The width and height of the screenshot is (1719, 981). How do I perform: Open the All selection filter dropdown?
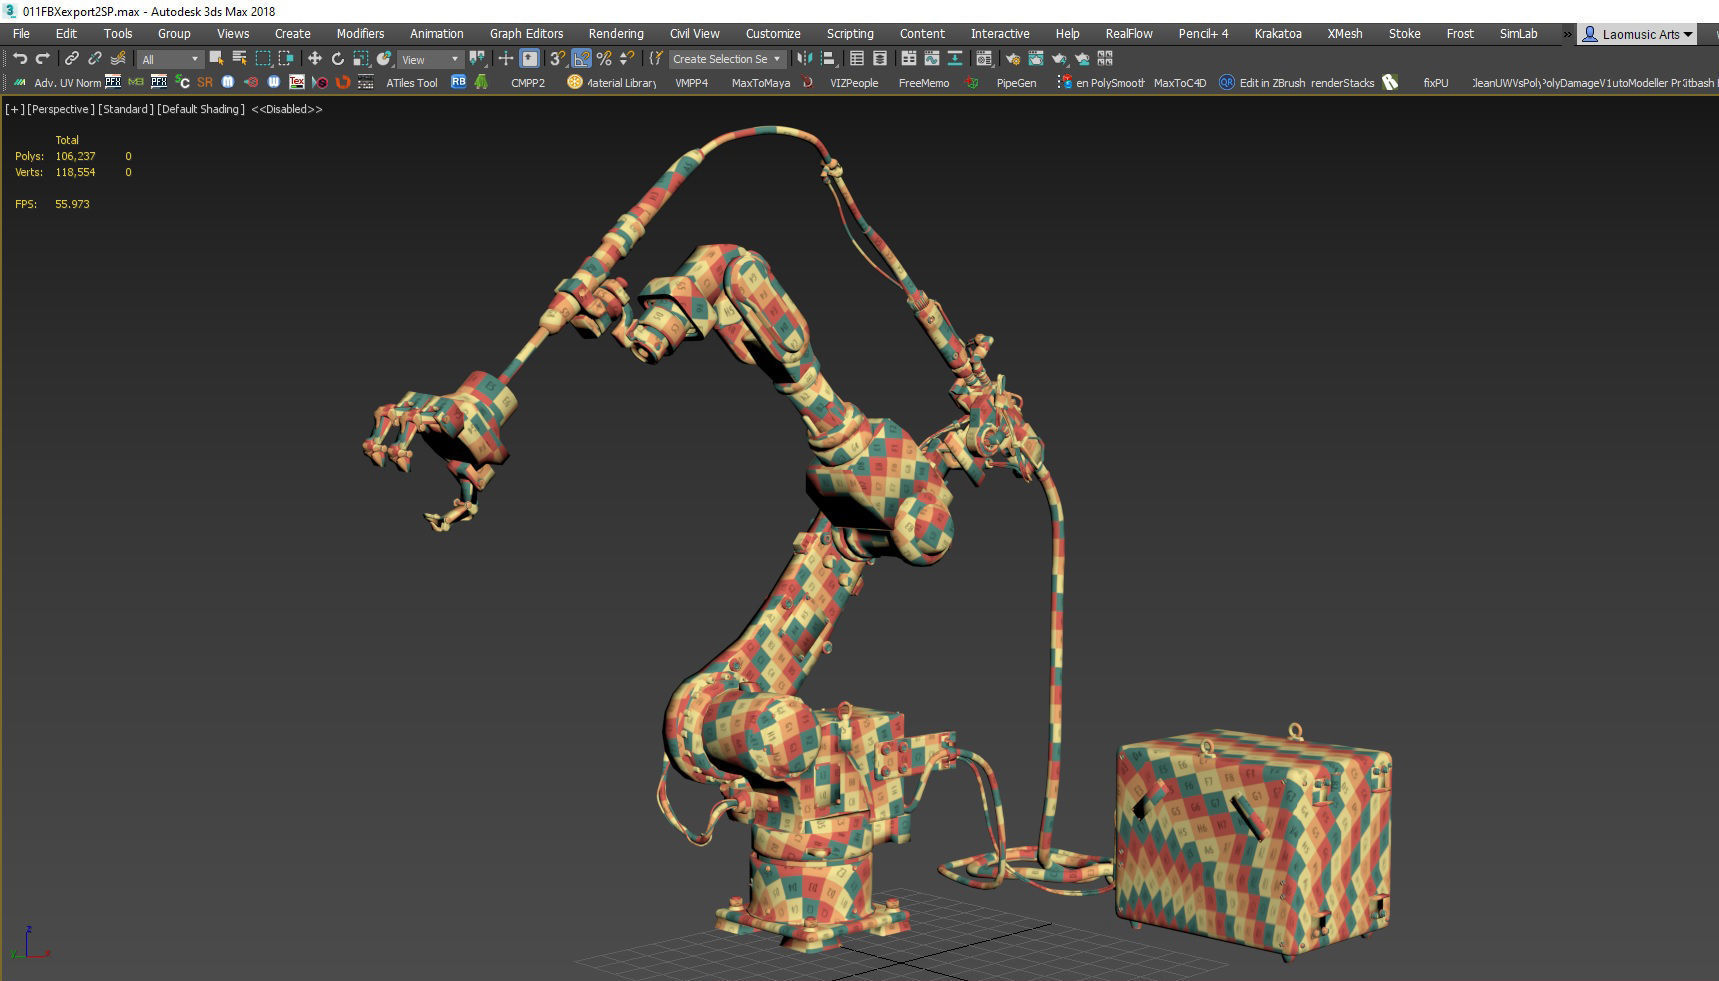(170, 60)
